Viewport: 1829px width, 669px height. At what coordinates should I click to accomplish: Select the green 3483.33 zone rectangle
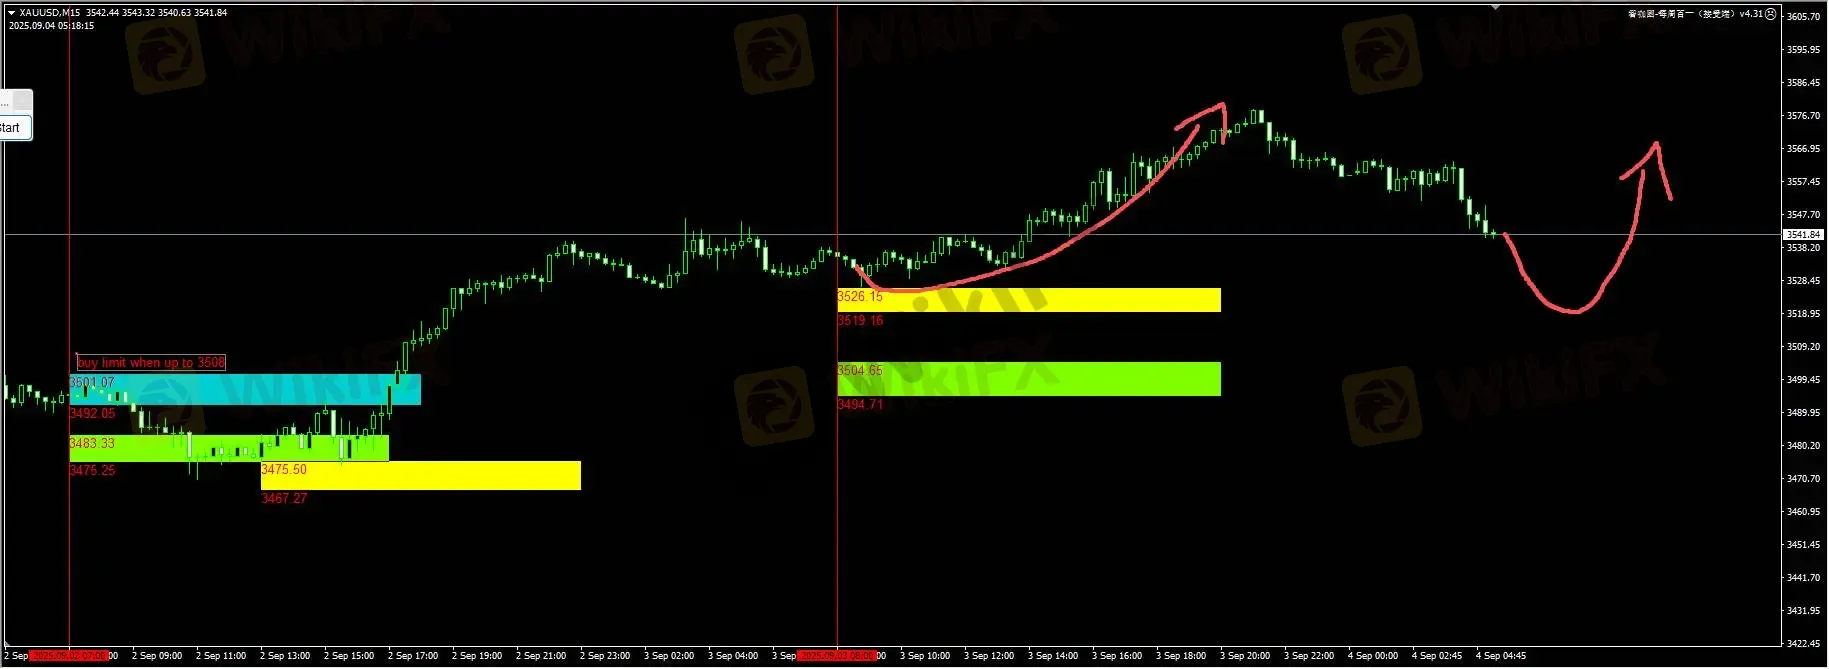coord(230,448)
